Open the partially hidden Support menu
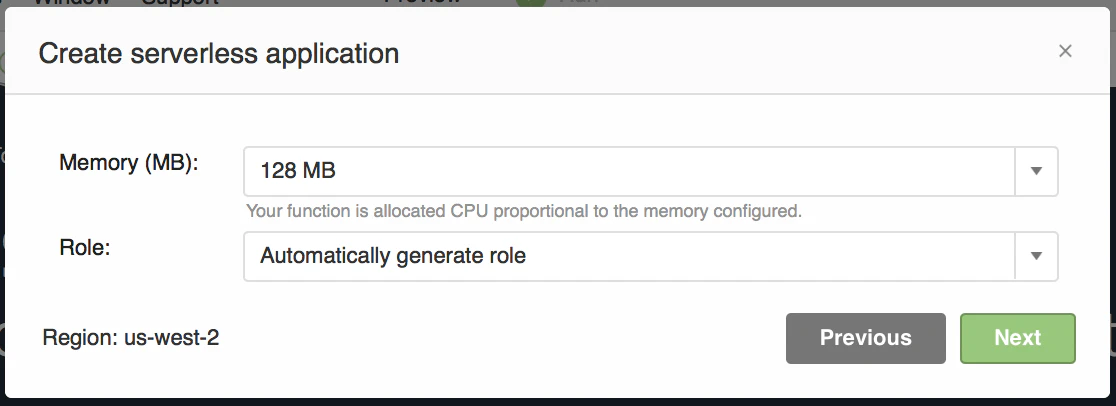The height and width of the screenshot is (406, 1116). coord(179,3)
